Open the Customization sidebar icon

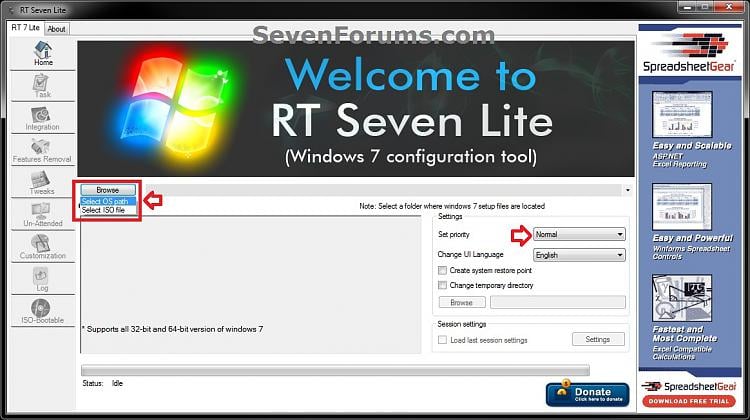pyautogui.click(x=43, y=247)
